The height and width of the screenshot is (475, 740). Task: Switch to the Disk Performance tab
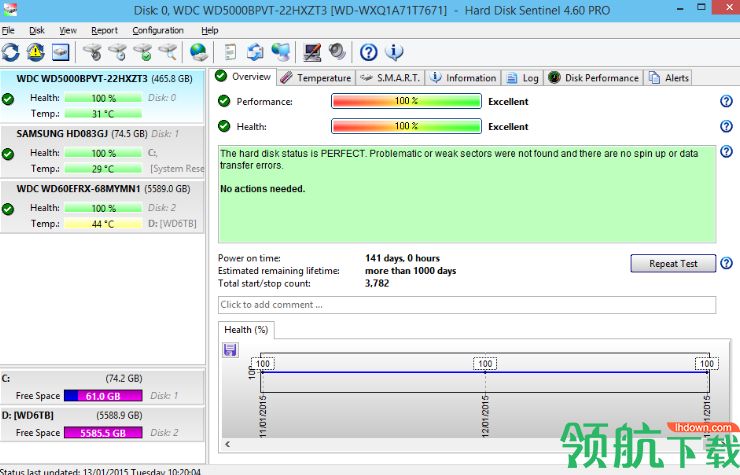[594, 78]
